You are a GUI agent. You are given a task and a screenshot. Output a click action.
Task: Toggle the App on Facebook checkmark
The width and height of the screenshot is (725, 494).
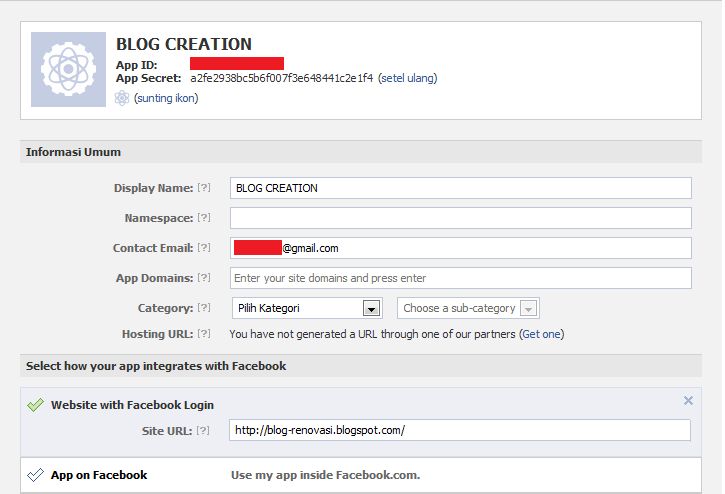(x=35, y=475)
